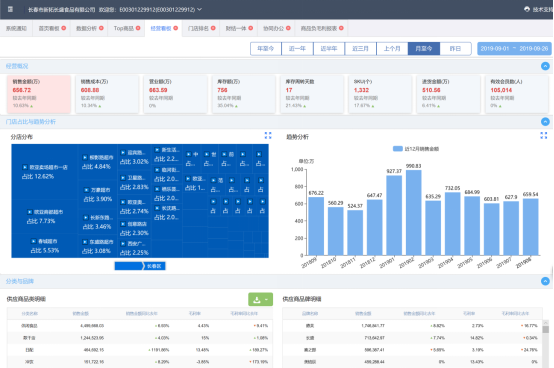554x368 pixels.
Task: Click the play icon on the 2.30% treemap tile
Action: point(123,224)
